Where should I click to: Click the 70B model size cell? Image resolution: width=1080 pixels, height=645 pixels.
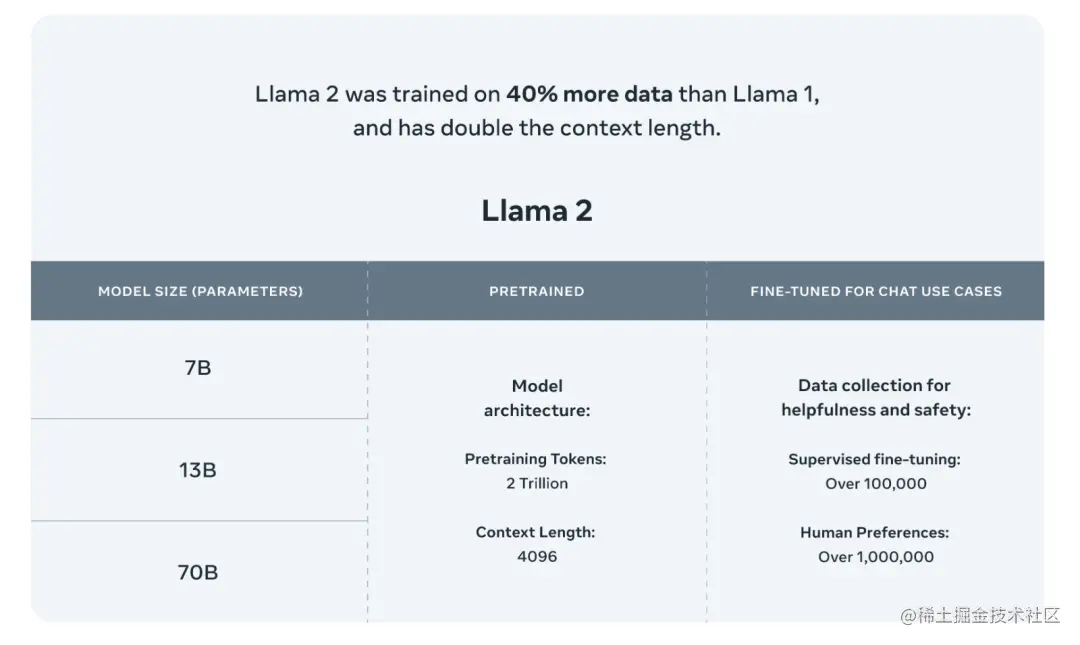click(198, 573)
